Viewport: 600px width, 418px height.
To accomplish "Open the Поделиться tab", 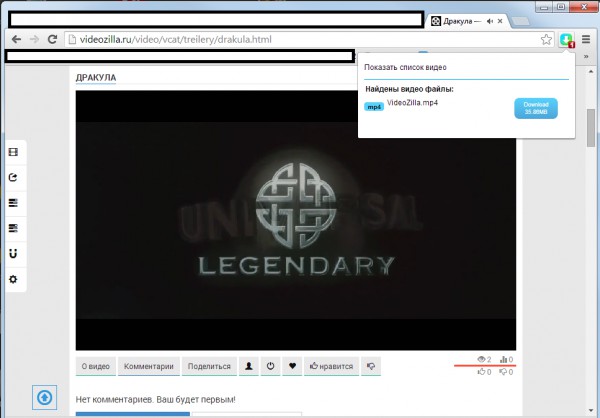I will [209, 366].
